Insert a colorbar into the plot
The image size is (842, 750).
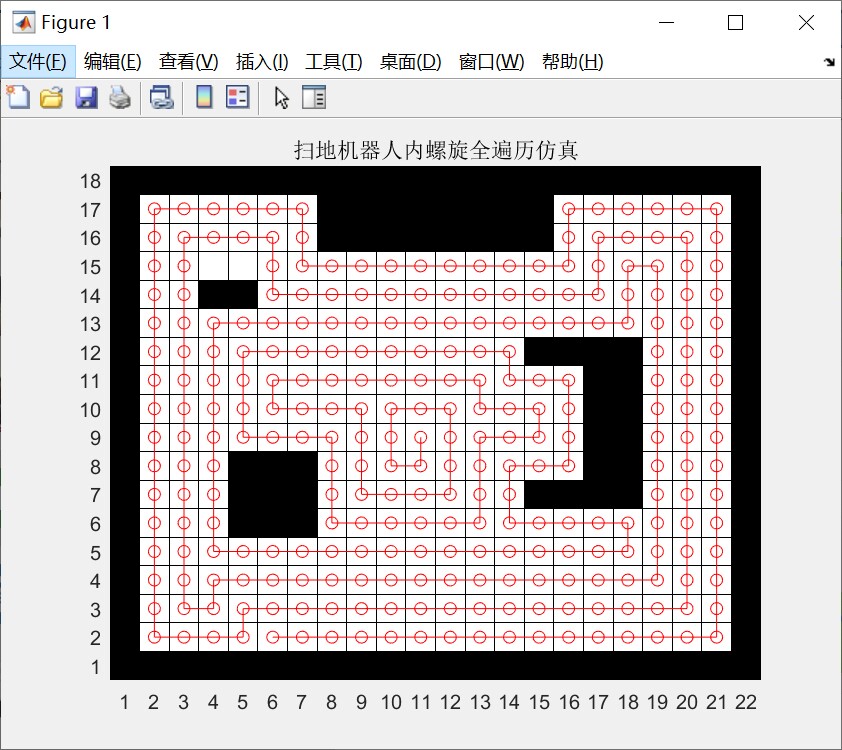tap(205, 97)
